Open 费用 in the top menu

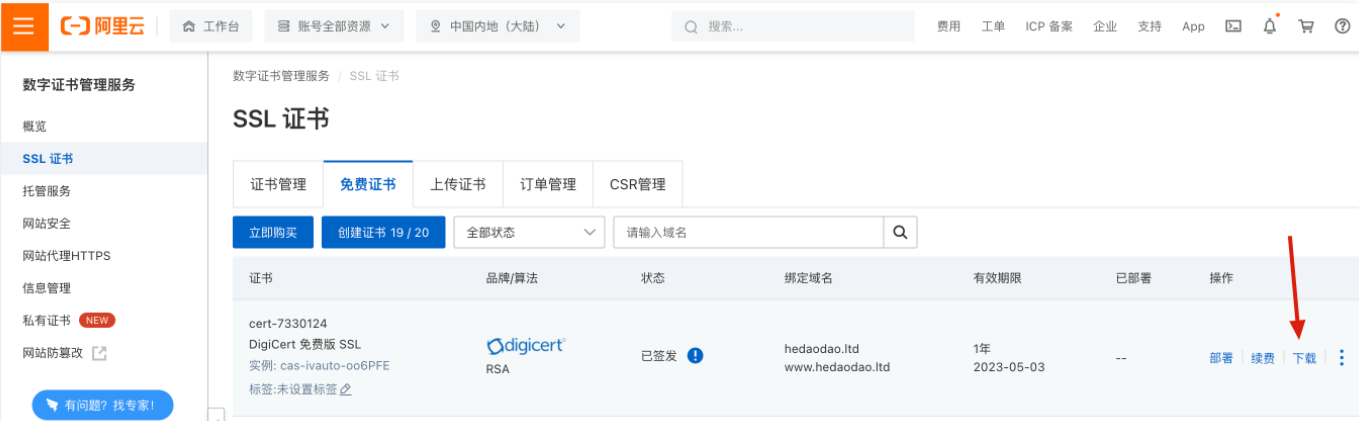(948, 27)
